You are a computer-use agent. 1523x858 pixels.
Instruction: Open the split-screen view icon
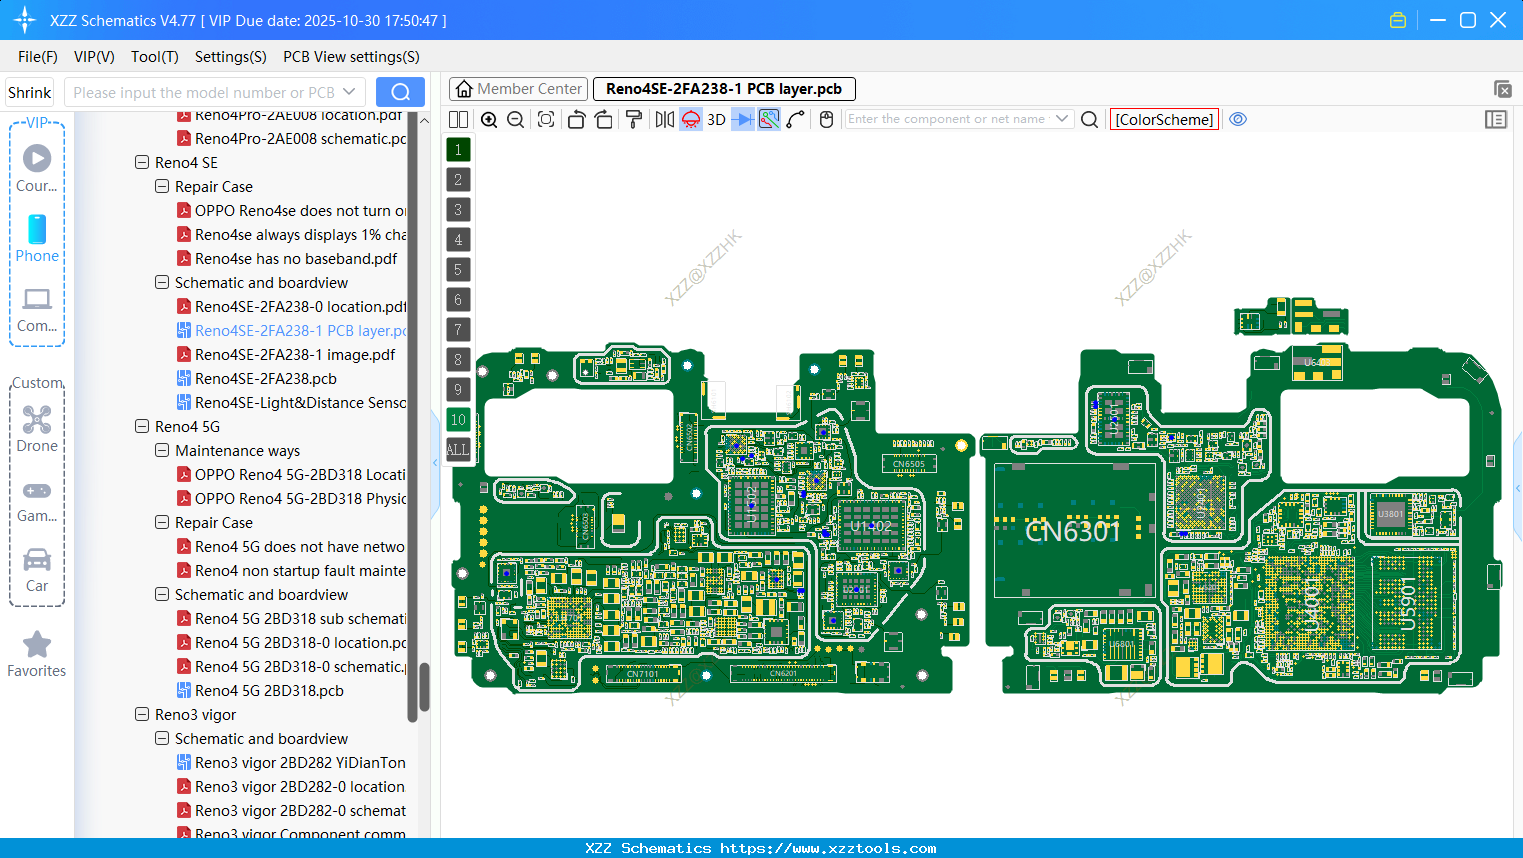point(458,119)
